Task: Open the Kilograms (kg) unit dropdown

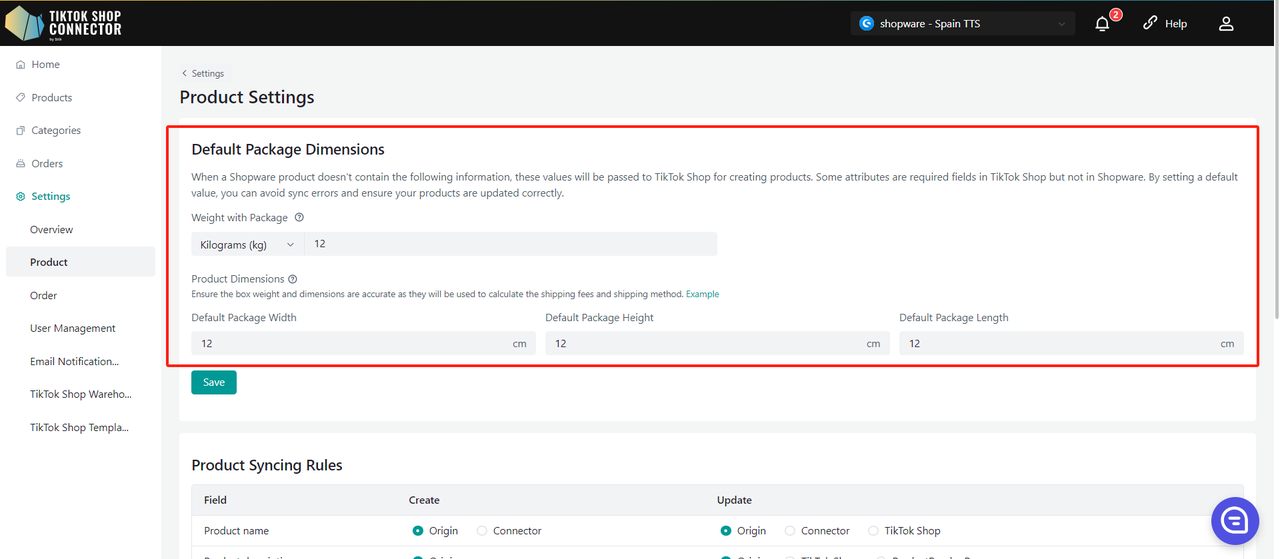Action: (x=248, y=244)
